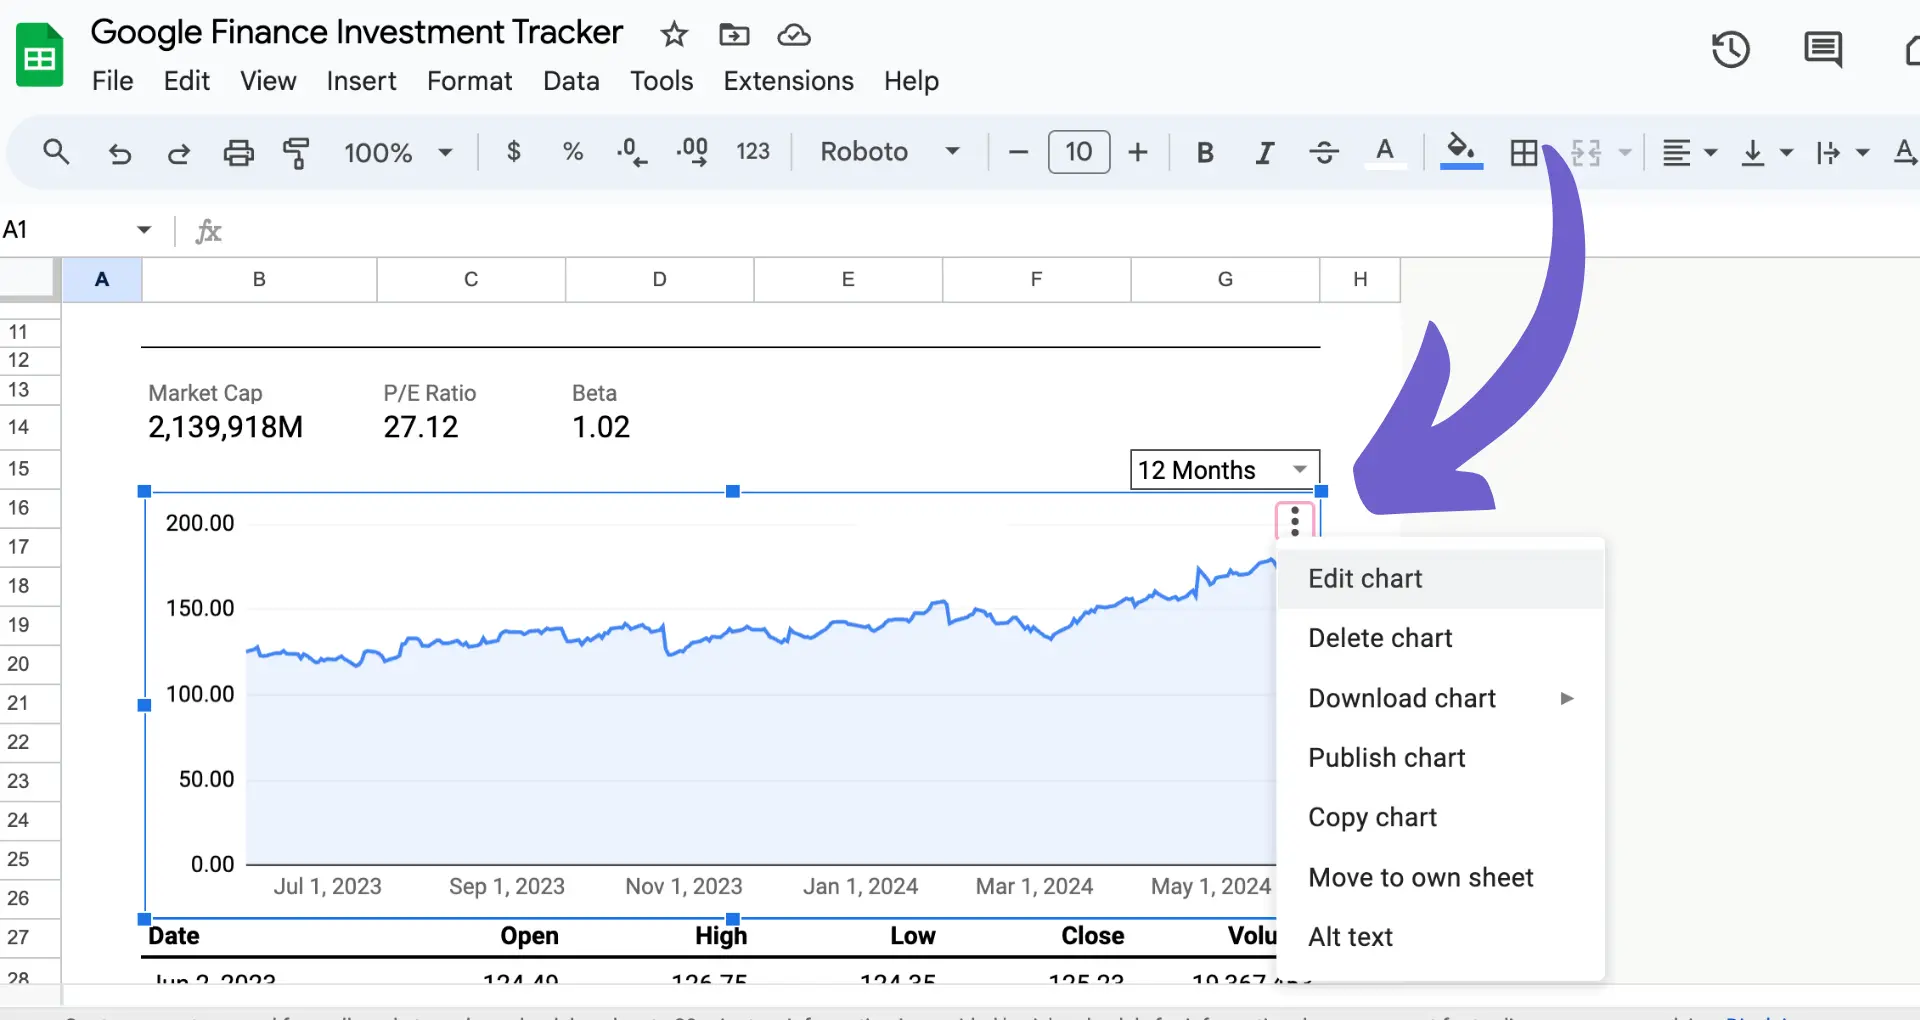Screen dimensions: 1920x1020
Task: Open the name box dropdown arrow
Action: pyautogui.click(x=144, y=230)
